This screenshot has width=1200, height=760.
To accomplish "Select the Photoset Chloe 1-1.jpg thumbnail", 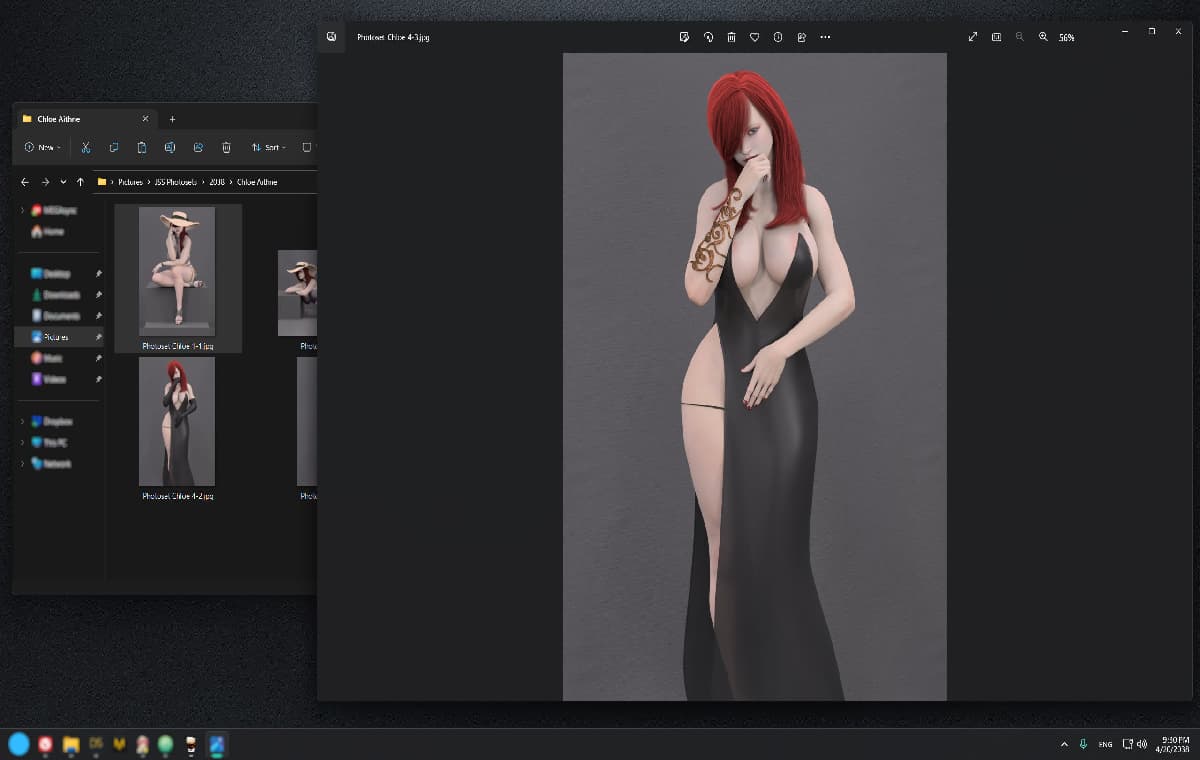I will point(177,270).
